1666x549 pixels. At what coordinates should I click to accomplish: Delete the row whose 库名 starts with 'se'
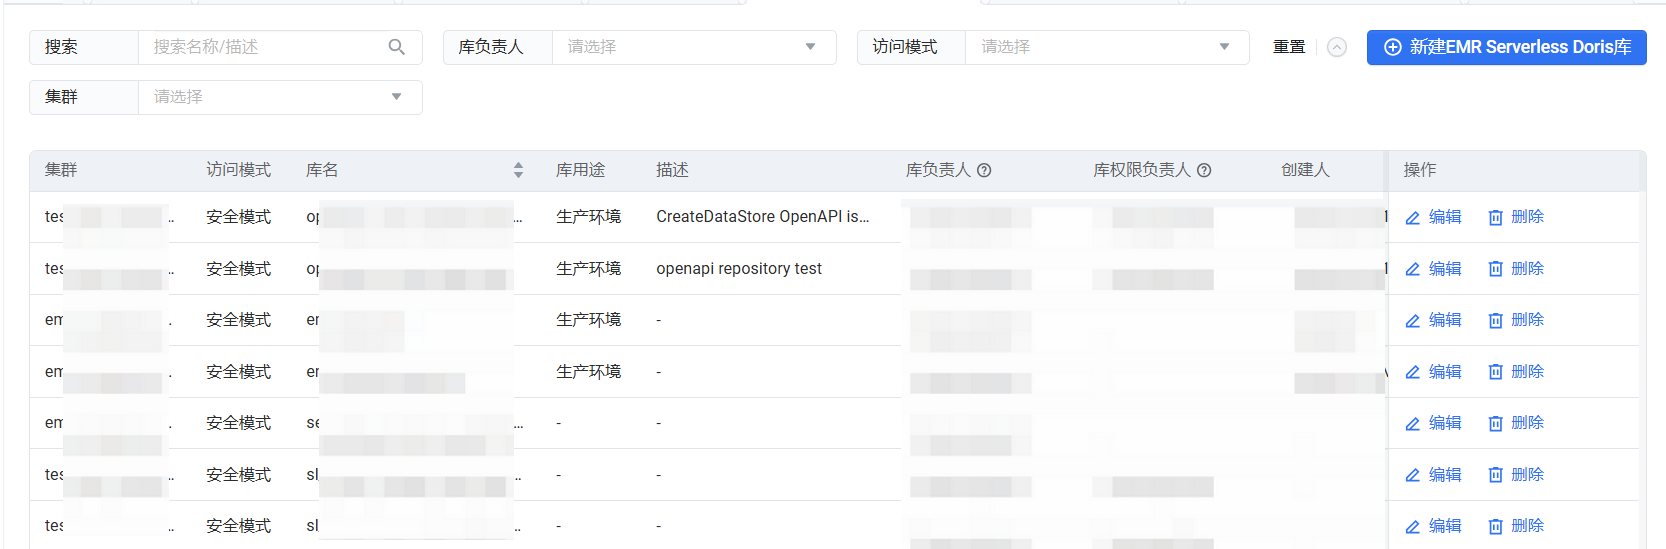(1516, 423)
